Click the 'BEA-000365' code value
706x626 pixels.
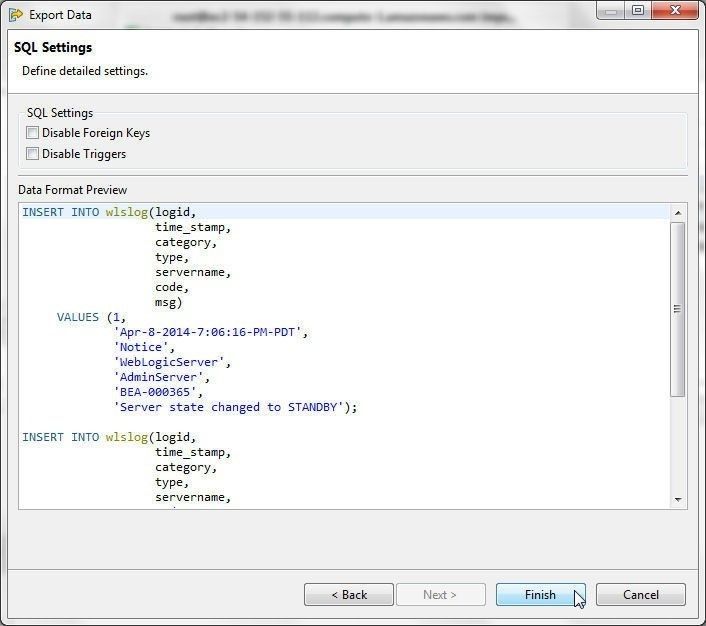155,392
